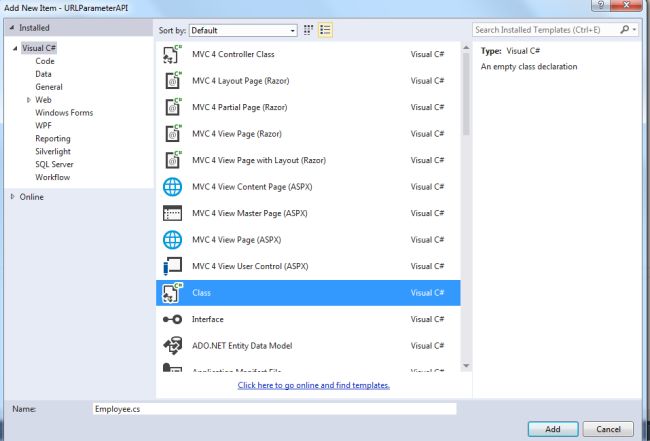
Task: Select the Online category label
Action: [32, 197]
